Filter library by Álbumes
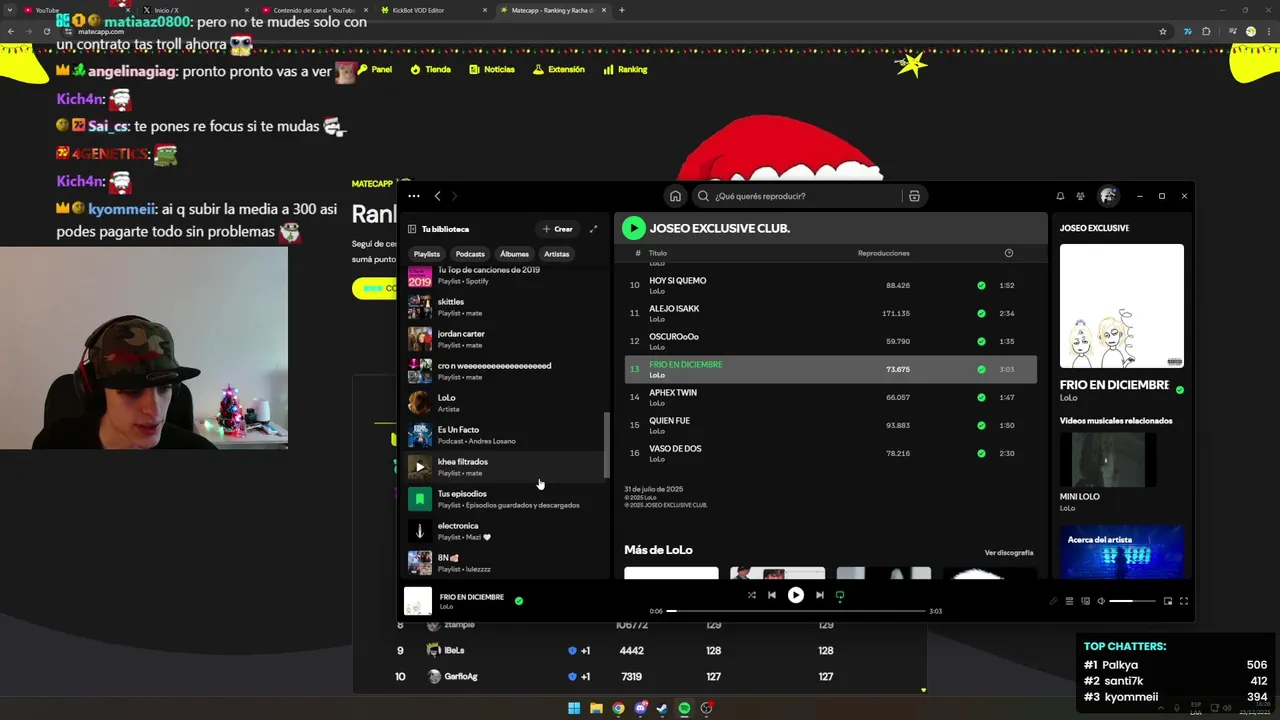This screenshot has height=720, width=1280. coord(514,254)
